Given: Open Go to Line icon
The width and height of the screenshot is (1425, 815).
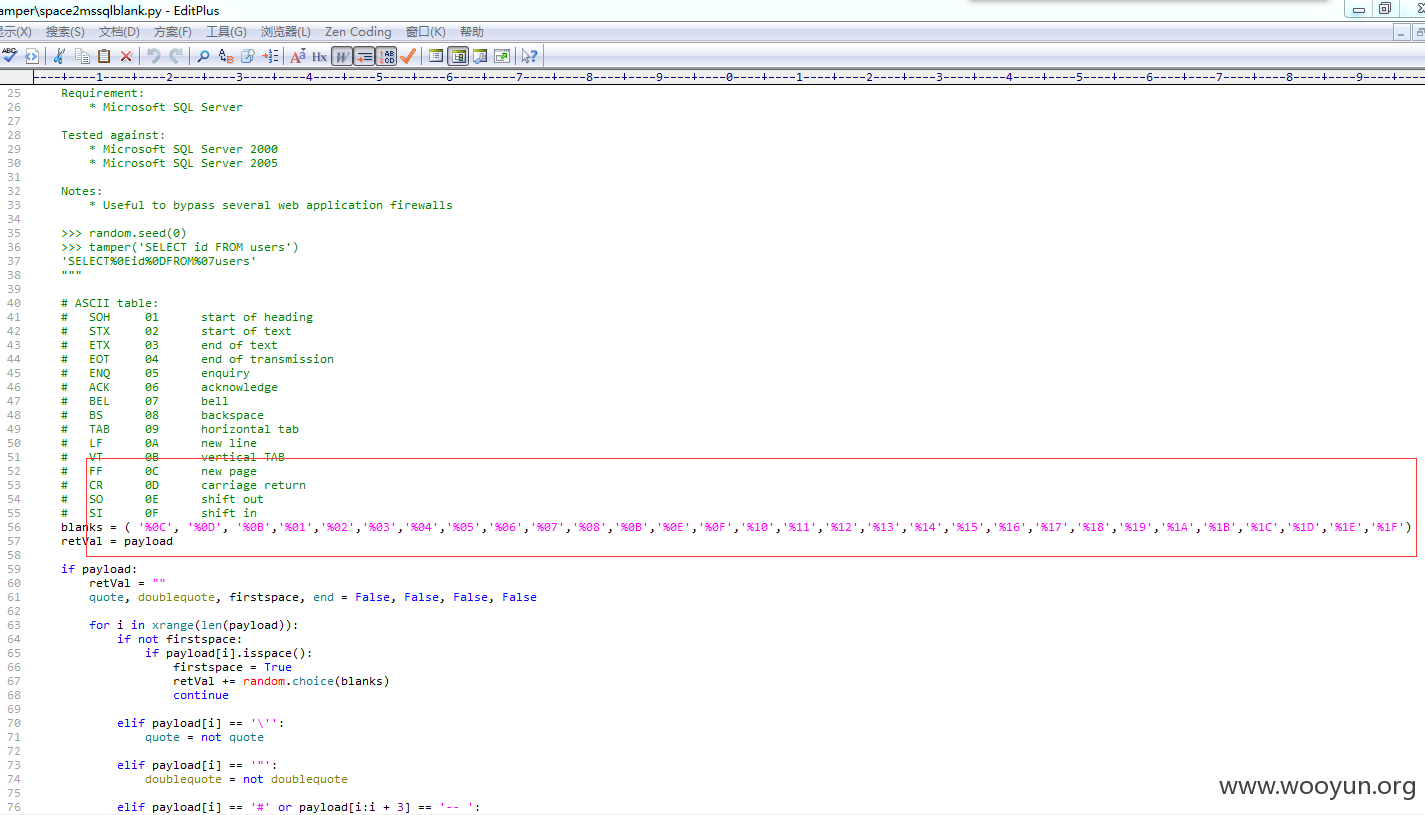Looking at the screenshot, I should [x=270, y=56].
